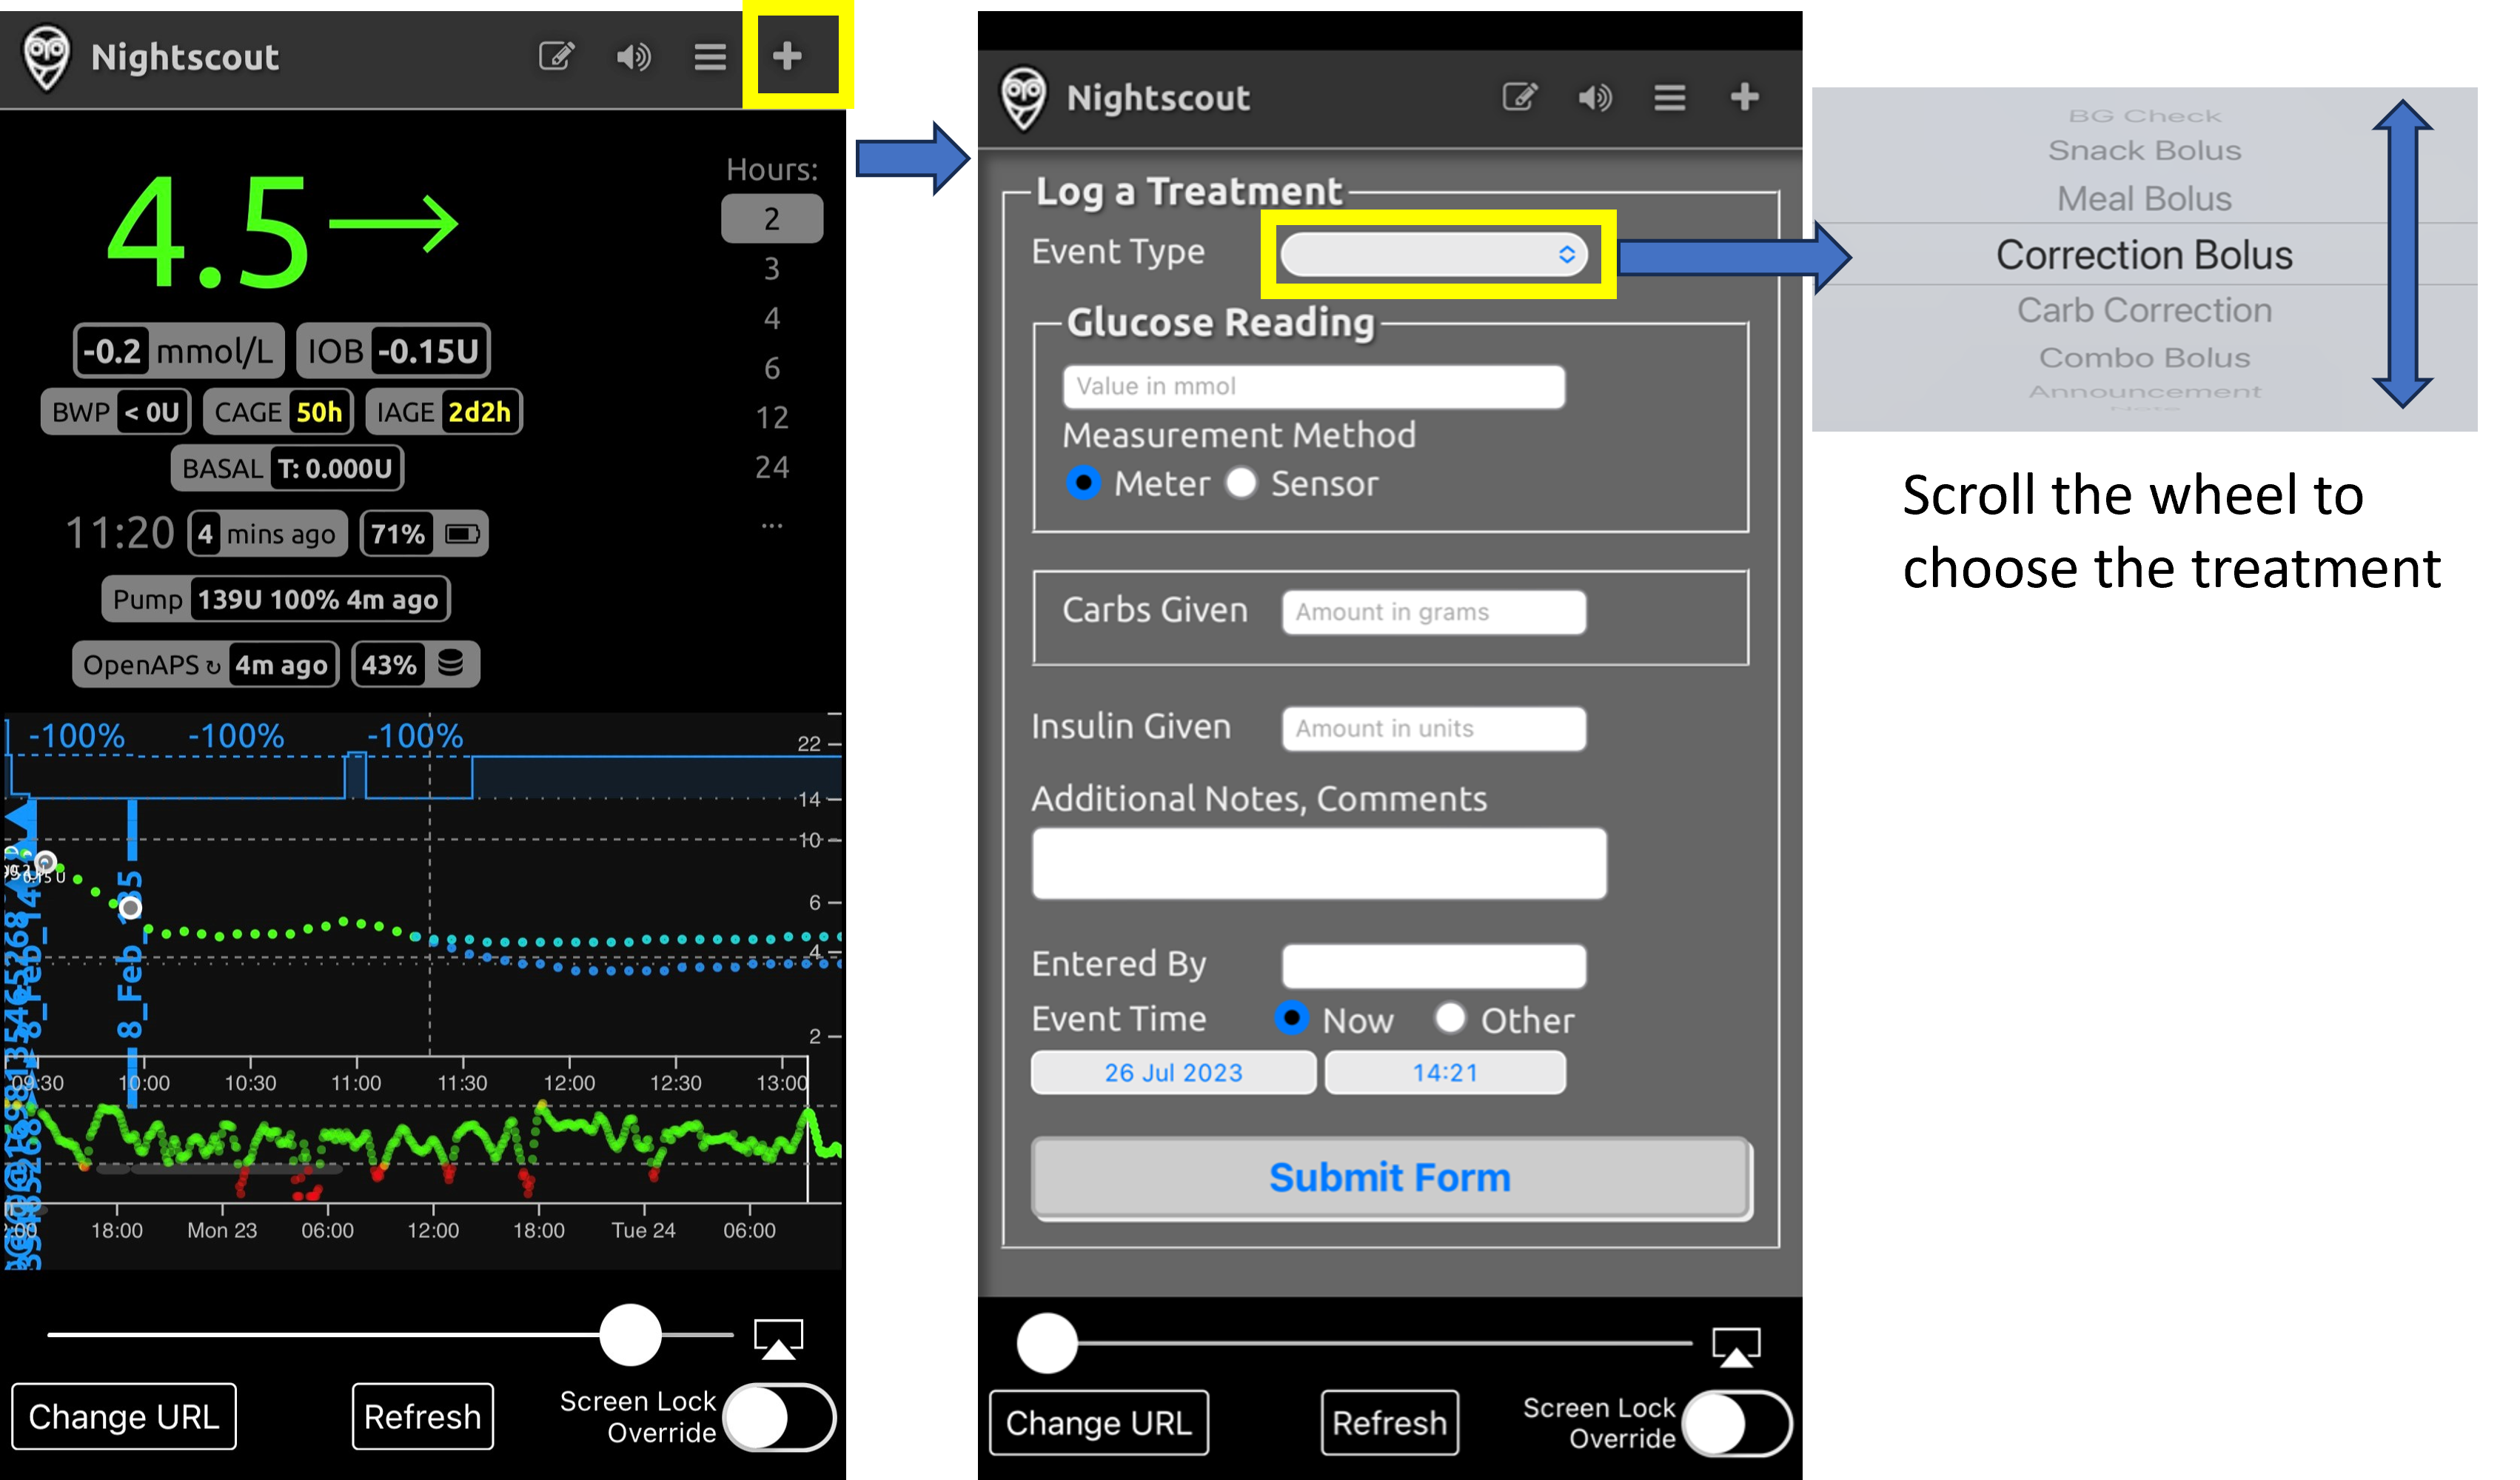Open Nightscout logo in left dashboard
This screenshot has width=2520, height=1480.
click(x=46, y=58)
